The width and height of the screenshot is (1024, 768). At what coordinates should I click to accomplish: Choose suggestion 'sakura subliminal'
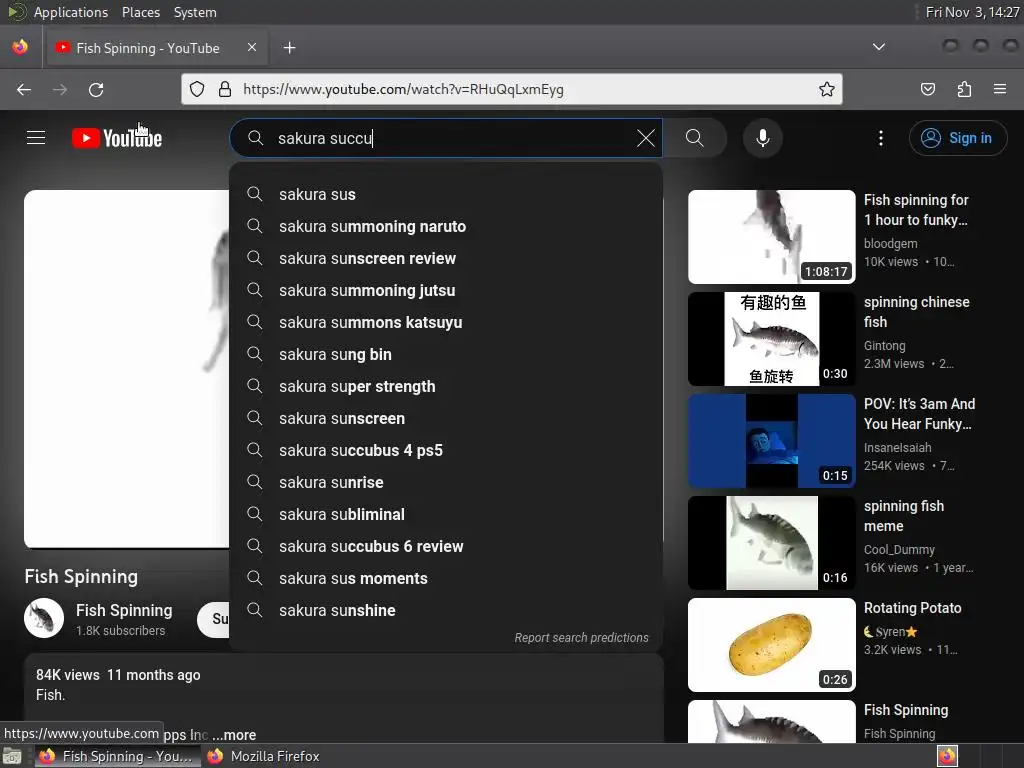(446, 514)
